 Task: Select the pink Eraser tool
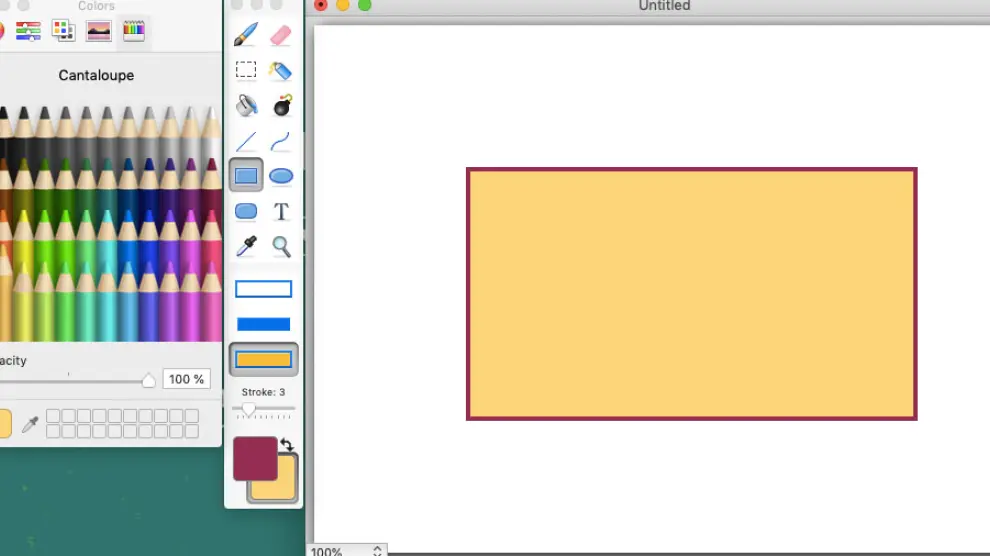pyautogui.click(x=281, y=36)
